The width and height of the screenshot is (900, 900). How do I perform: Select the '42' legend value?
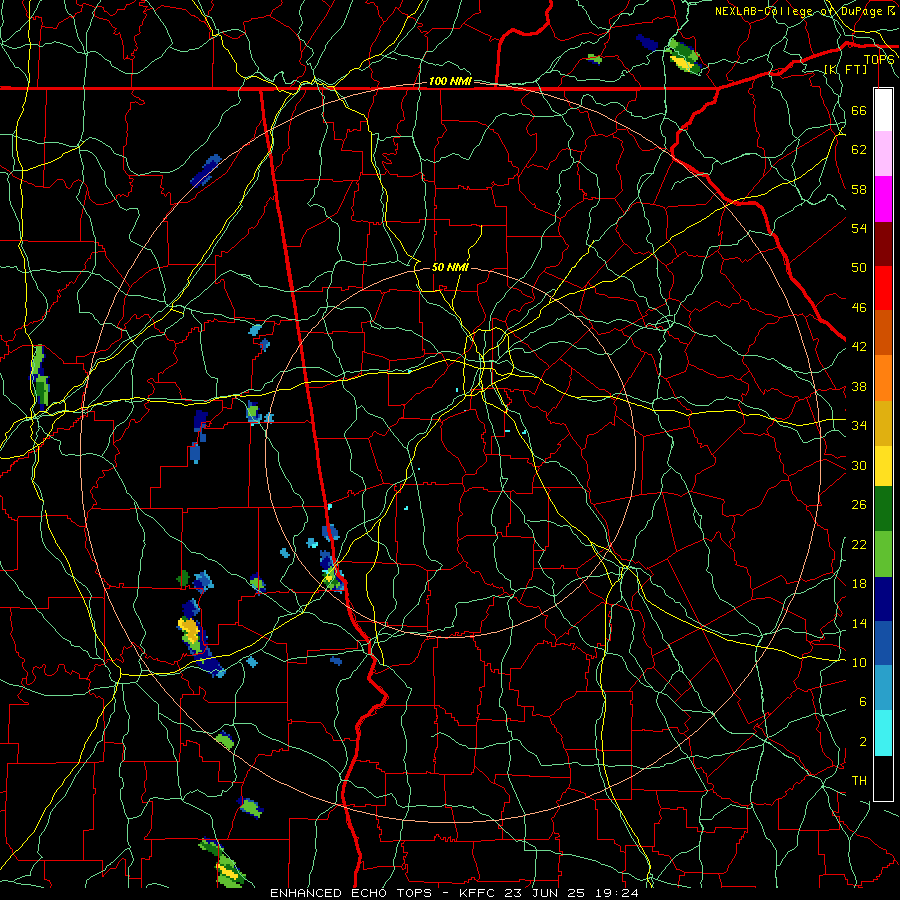coord(859,347)
